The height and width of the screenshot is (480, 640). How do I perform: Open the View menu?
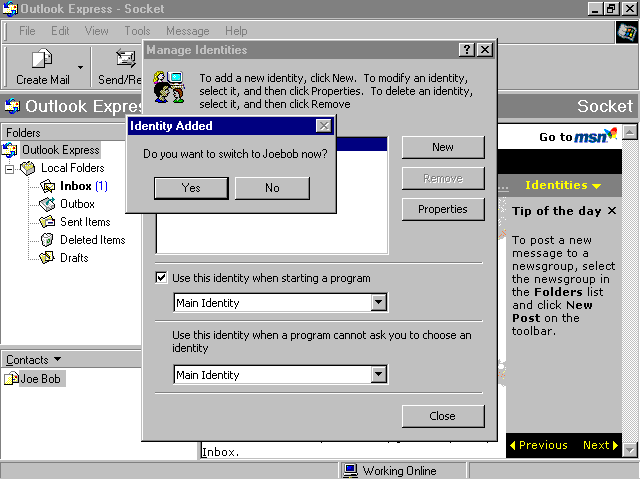[96, 31]
